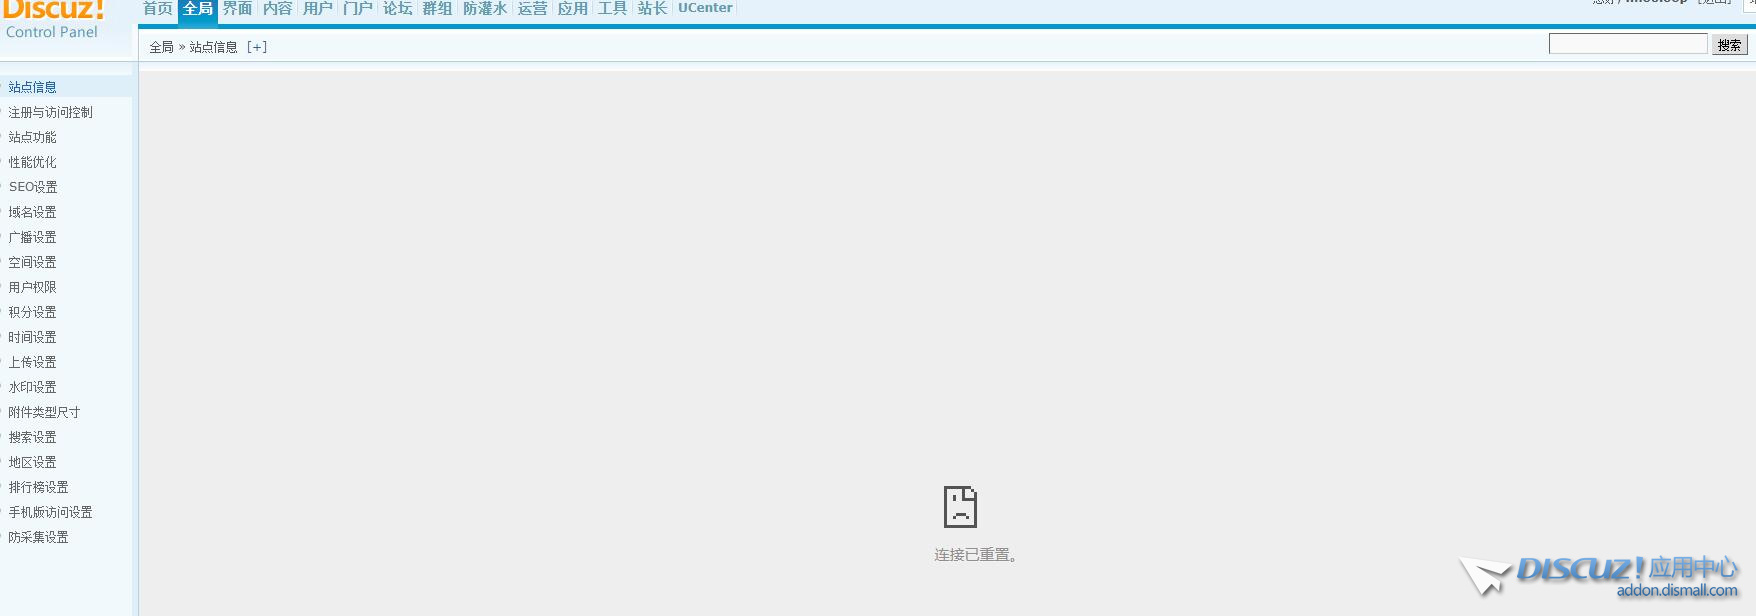Image resolution: width=1756 pixels, height=616 pixels.
Task: Switch to the 界面 tab
Action: (238, 9)
